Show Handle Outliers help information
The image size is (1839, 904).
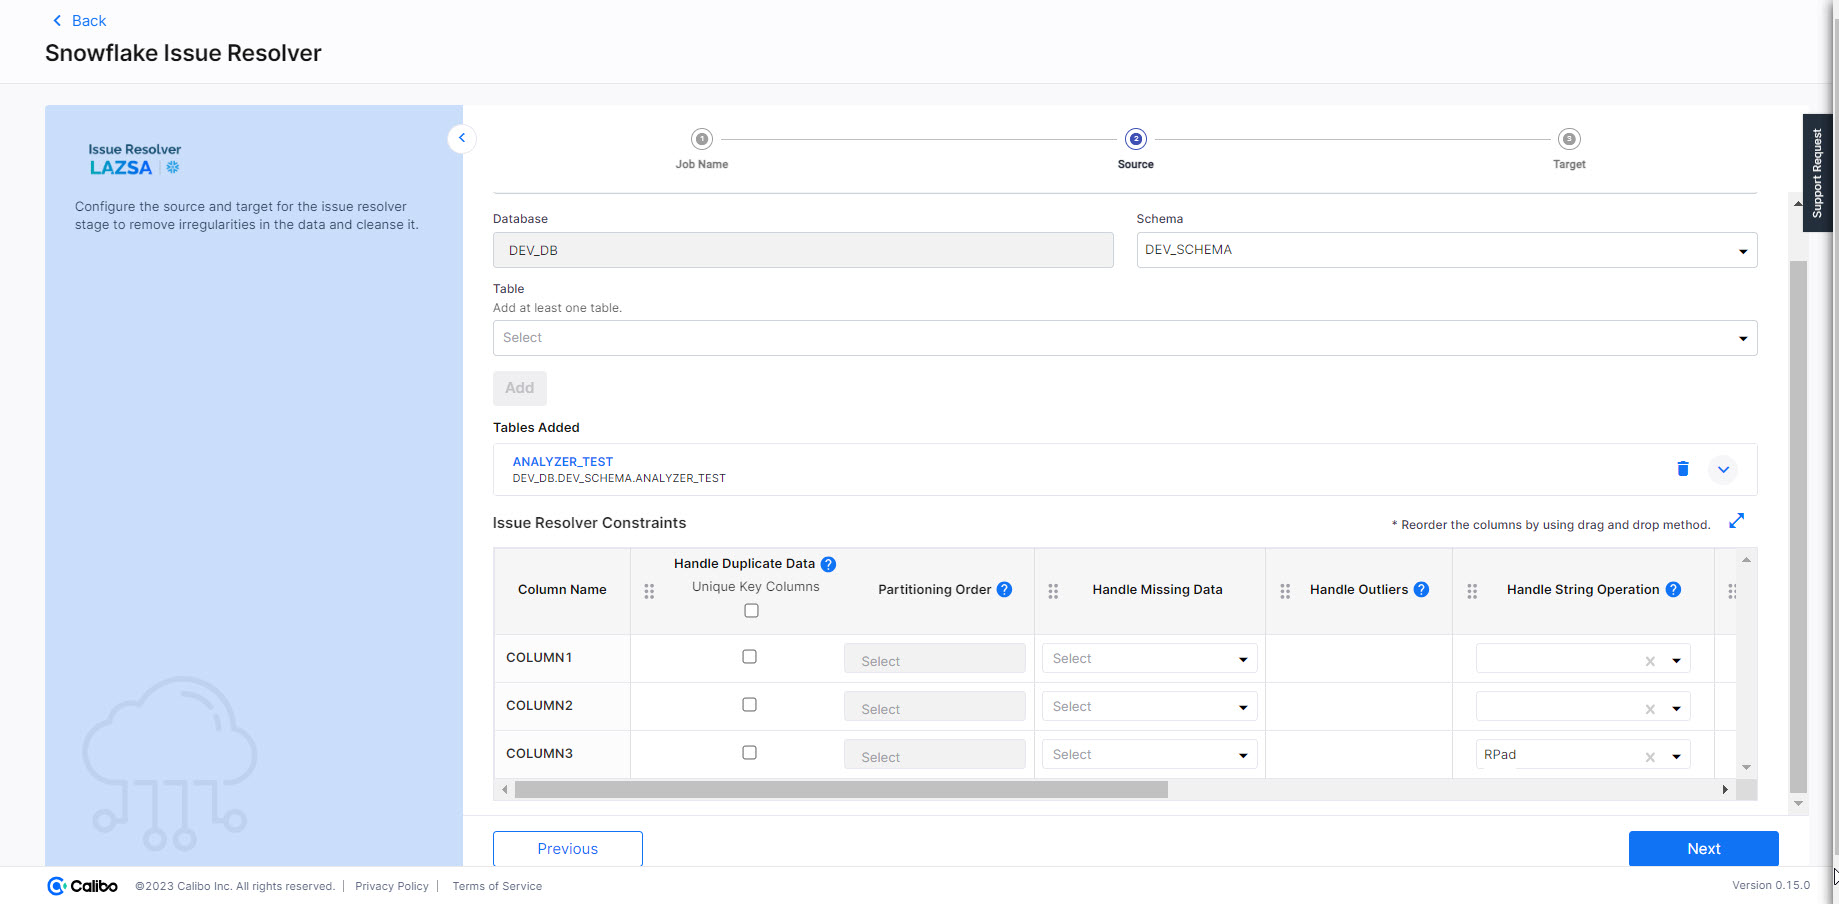point(1421,590)
